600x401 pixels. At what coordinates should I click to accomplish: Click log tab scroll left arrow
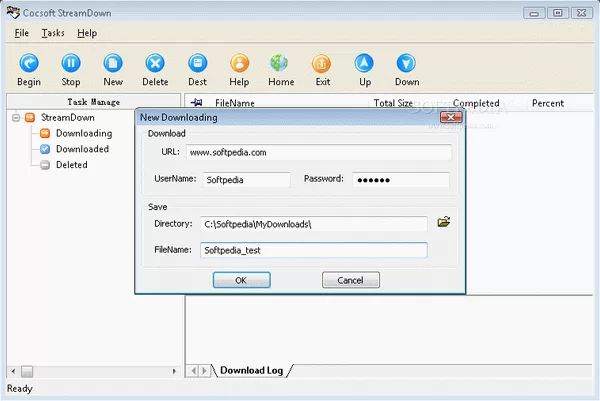[194, 371]
